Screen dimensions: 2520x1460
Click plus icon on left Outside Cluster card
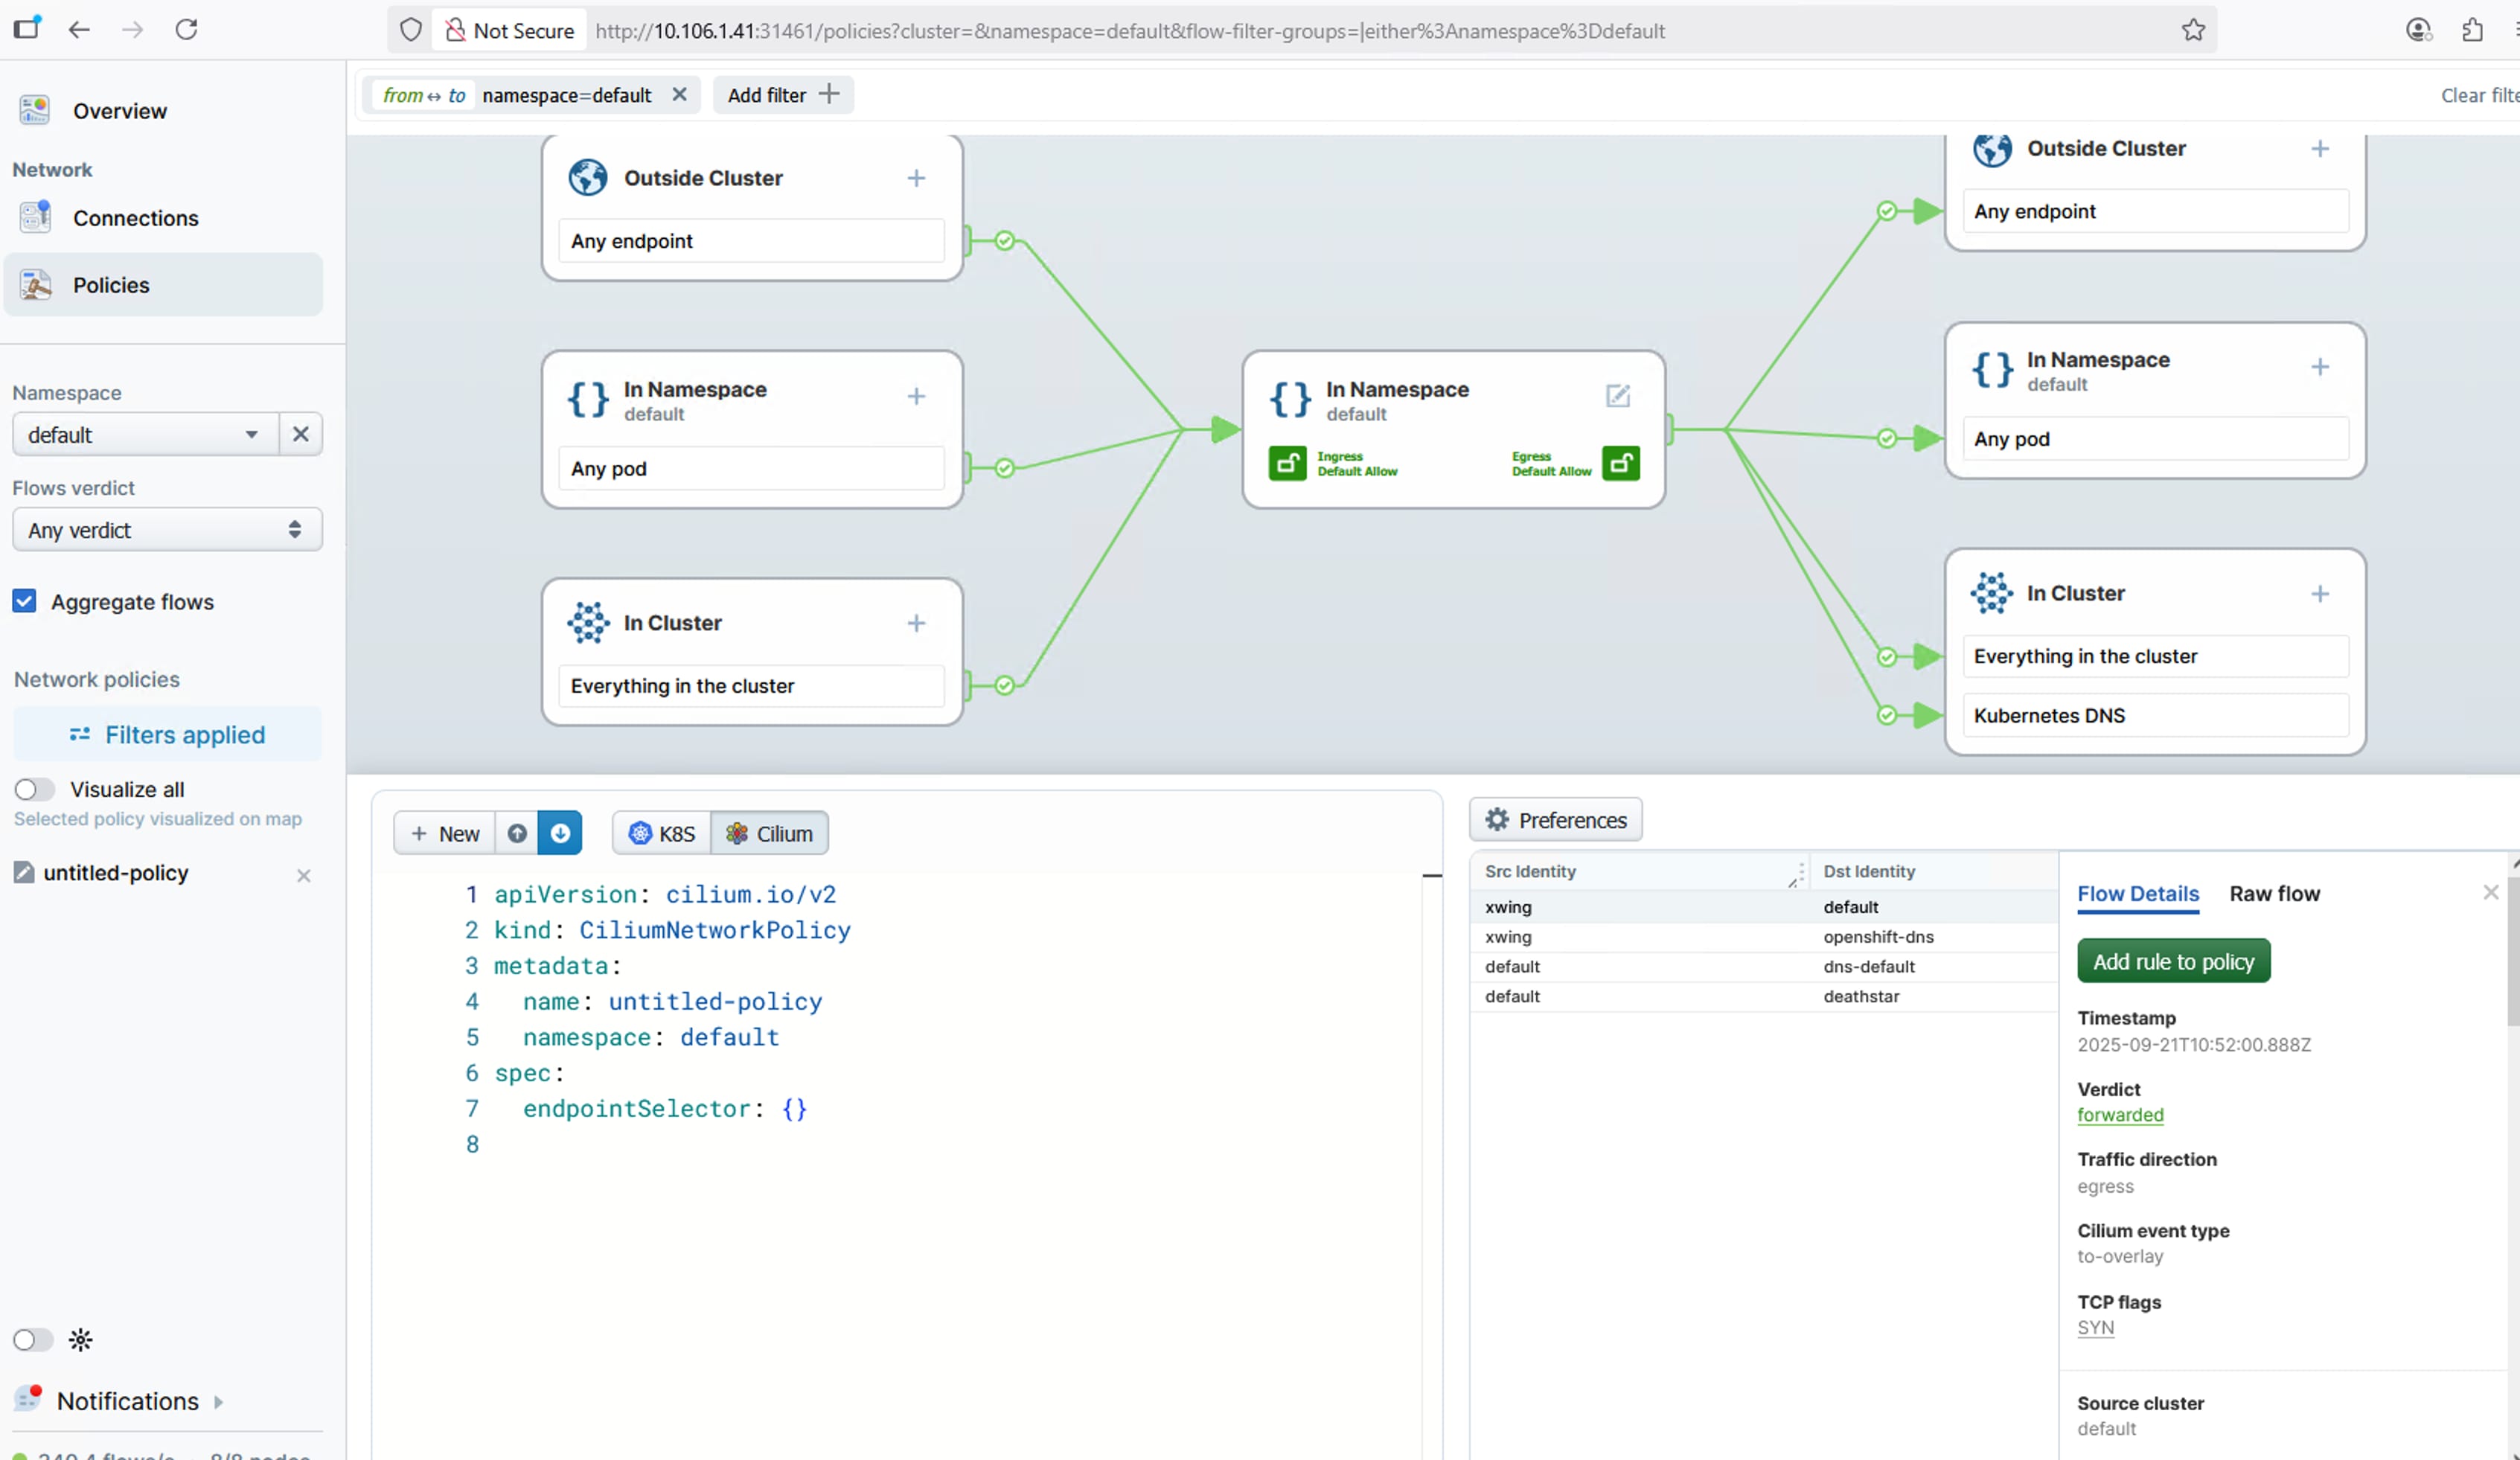916,178
